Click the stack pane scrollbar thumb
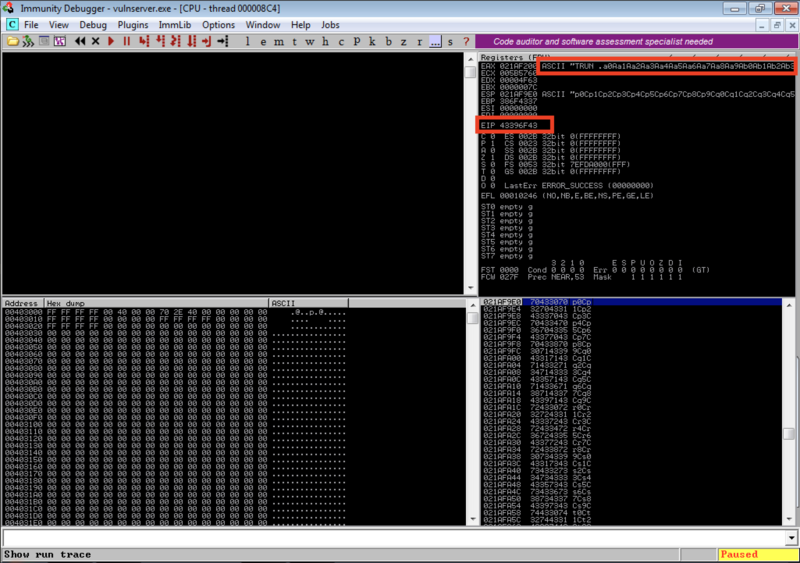Image resolution: width=800 pixels, height=563 pixels. (x=789, y=434)
